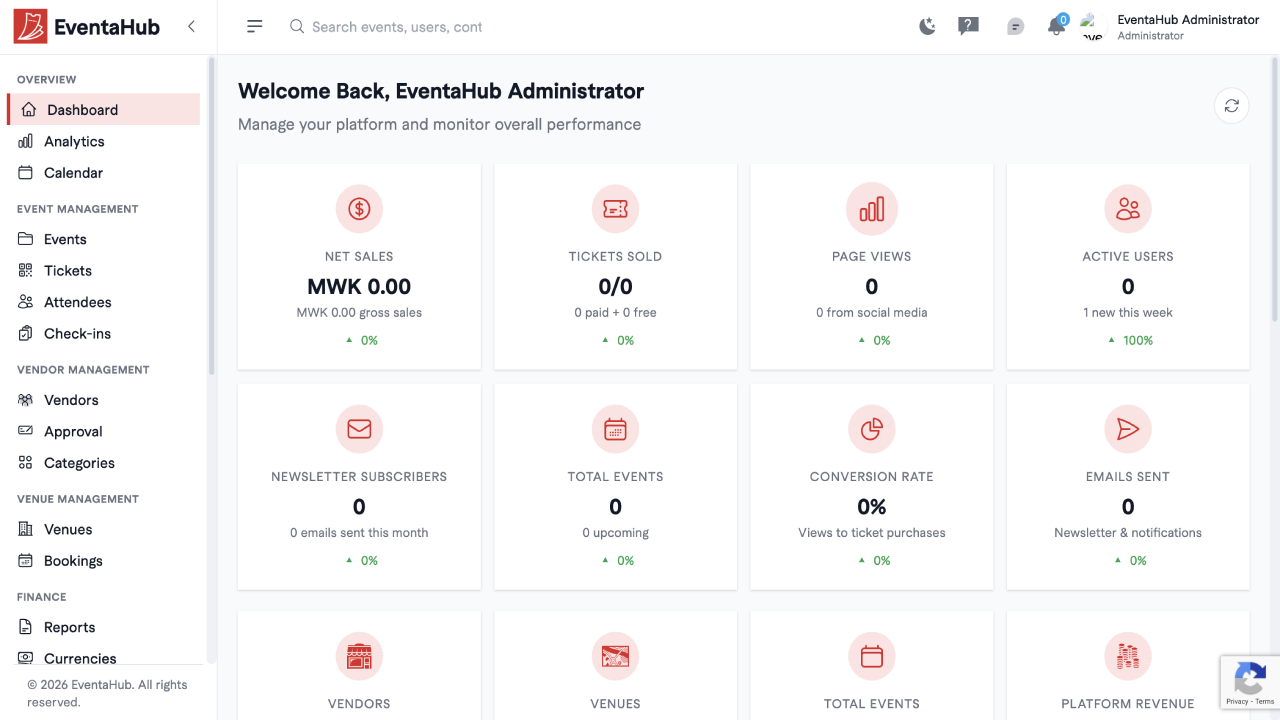Toggle dark mode with the moon icon
The height and width of the screenshot is (720, 1280).
click(928, 27)
